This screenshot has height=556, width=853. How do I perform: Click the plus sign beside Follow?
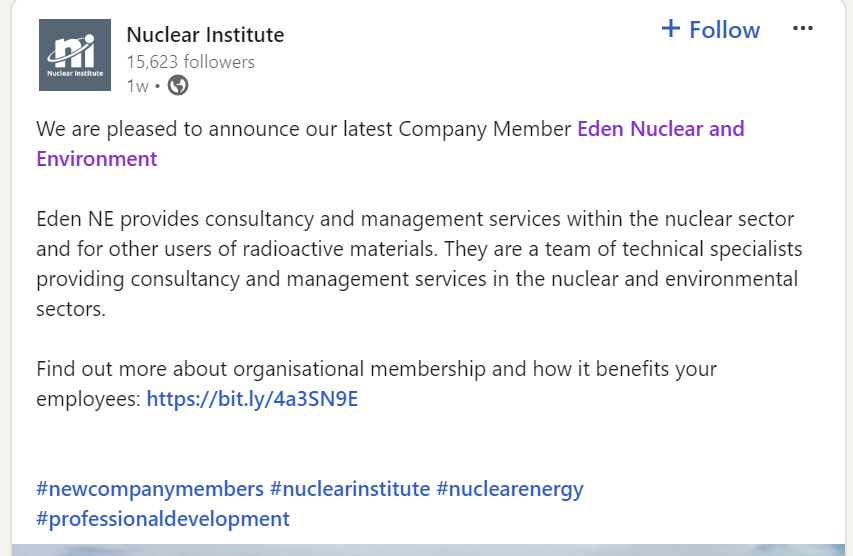pos(670,29)
